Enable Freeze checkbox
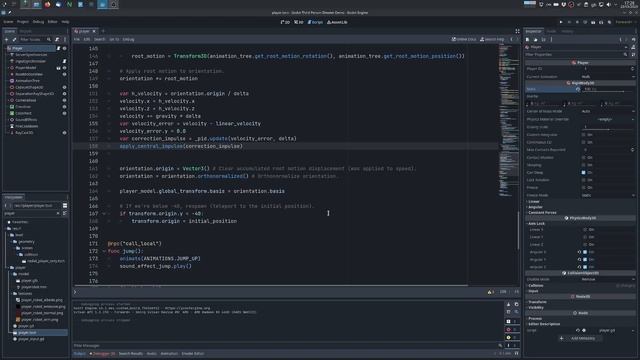Screen dimensions: 640x360 (584, 188)
